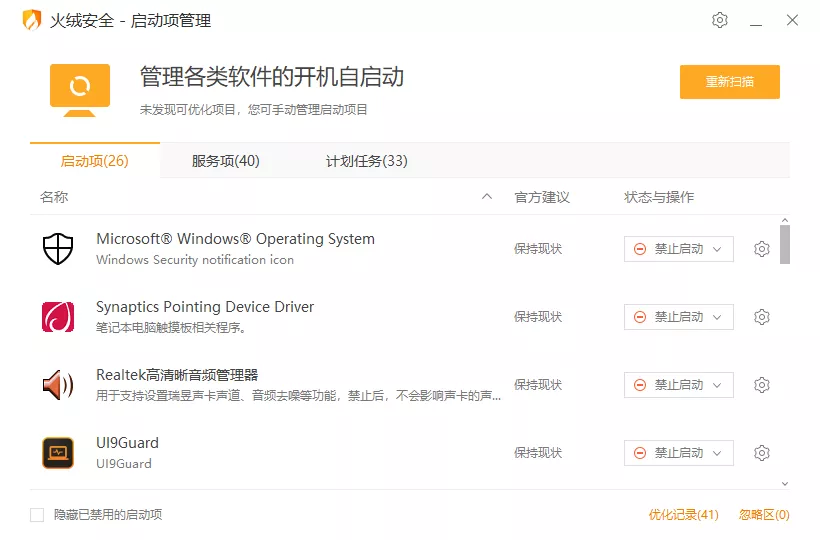Image resolution: width=820 pixels, height=540 pixels.
Task: Click the 重新扫描 rescan button
Action: [730, 82]
